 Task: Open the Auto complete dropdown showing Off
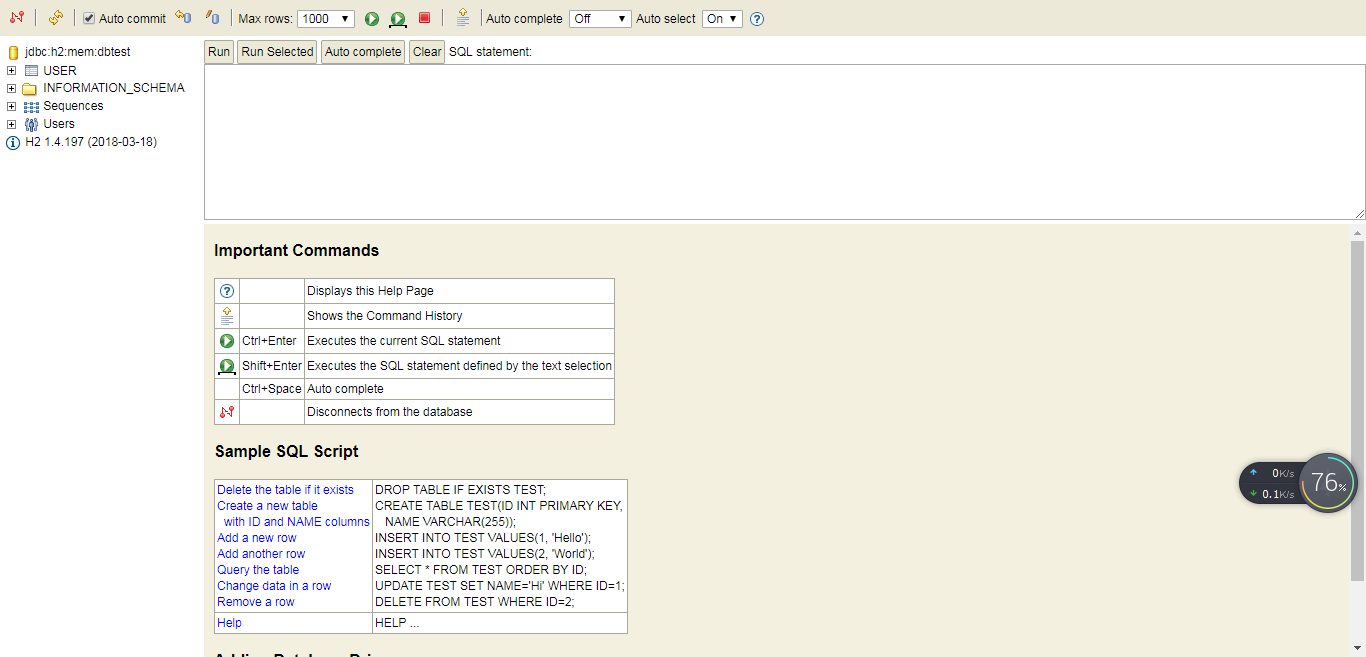(600, 19)
